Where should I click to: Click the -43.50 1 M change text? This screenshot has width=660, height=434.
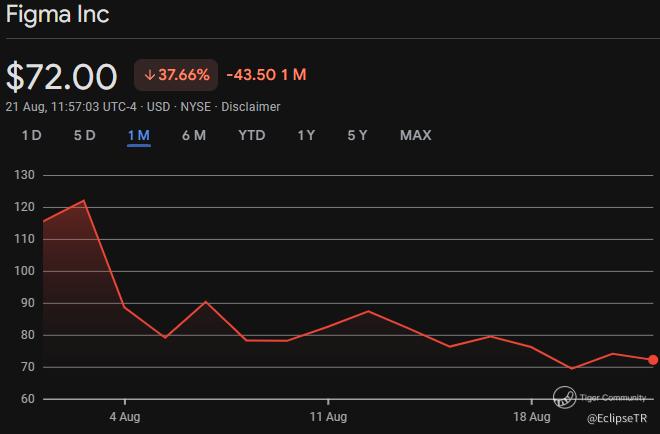[266, 75]
